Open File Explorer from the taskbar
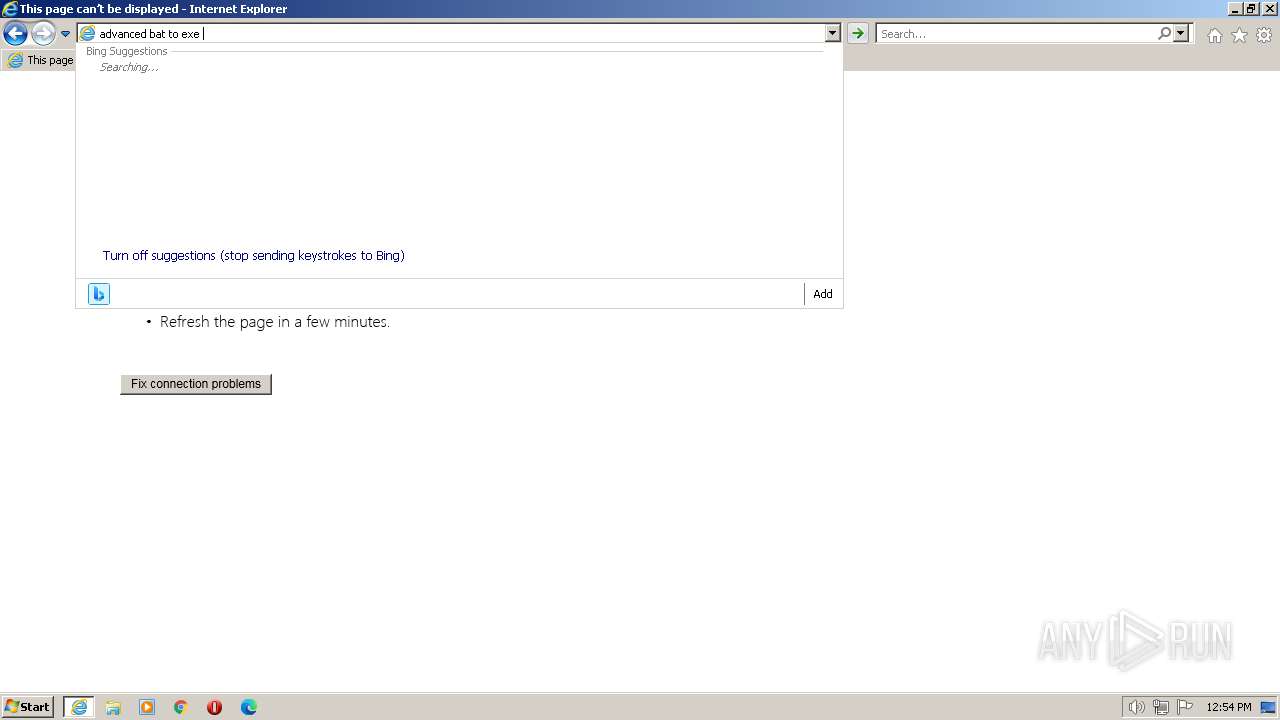This screenshot has height=720, width=1280. (113, 707)
